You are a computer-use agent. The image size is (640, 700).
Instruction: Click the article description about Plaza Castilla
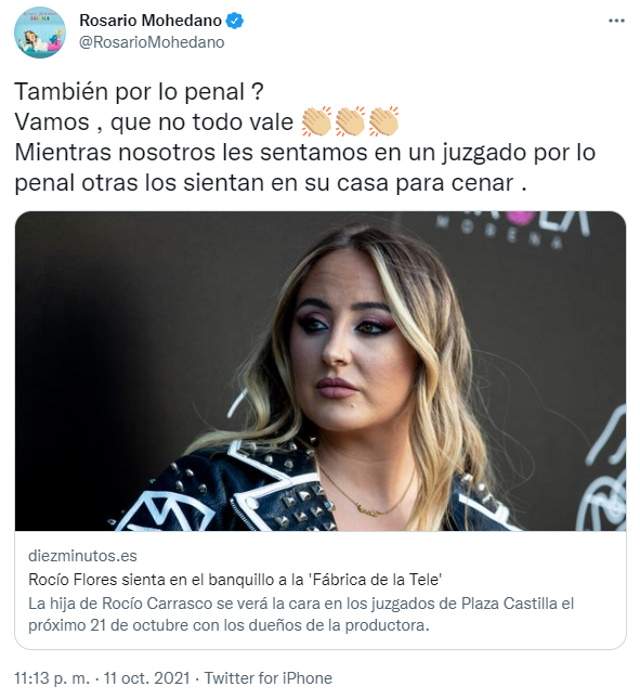pyautogui.click(x=301, y=614)
